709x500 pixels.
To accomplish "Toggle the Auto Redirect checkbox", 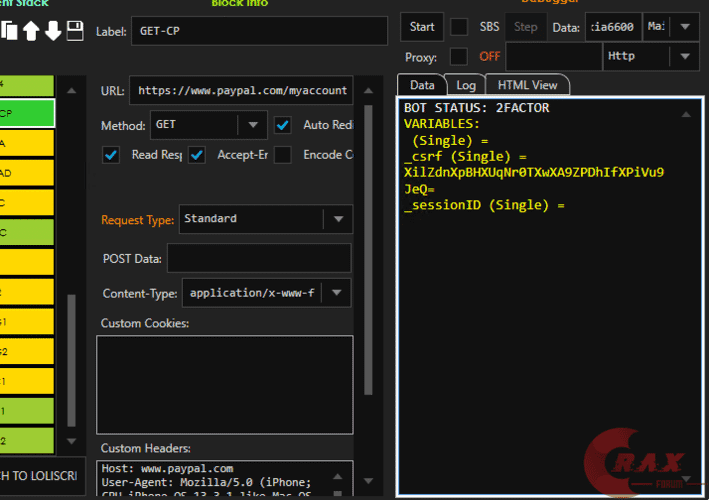I will coord(283,125).
